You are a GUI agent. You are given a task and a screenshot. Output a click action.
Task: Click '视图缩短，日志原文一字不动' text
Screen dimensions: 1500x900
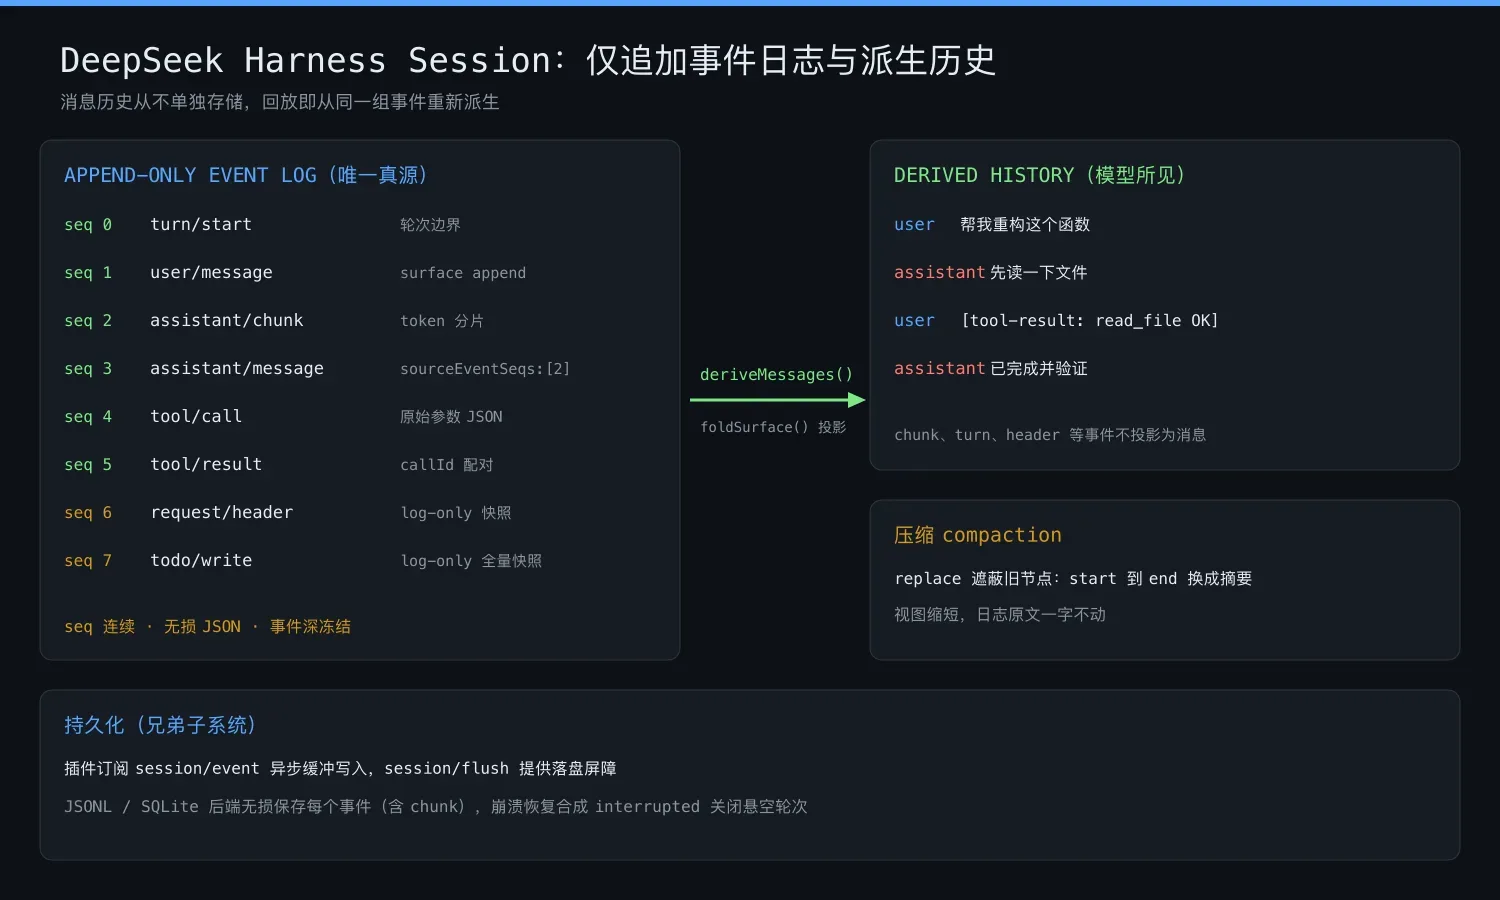[1000, 615]
